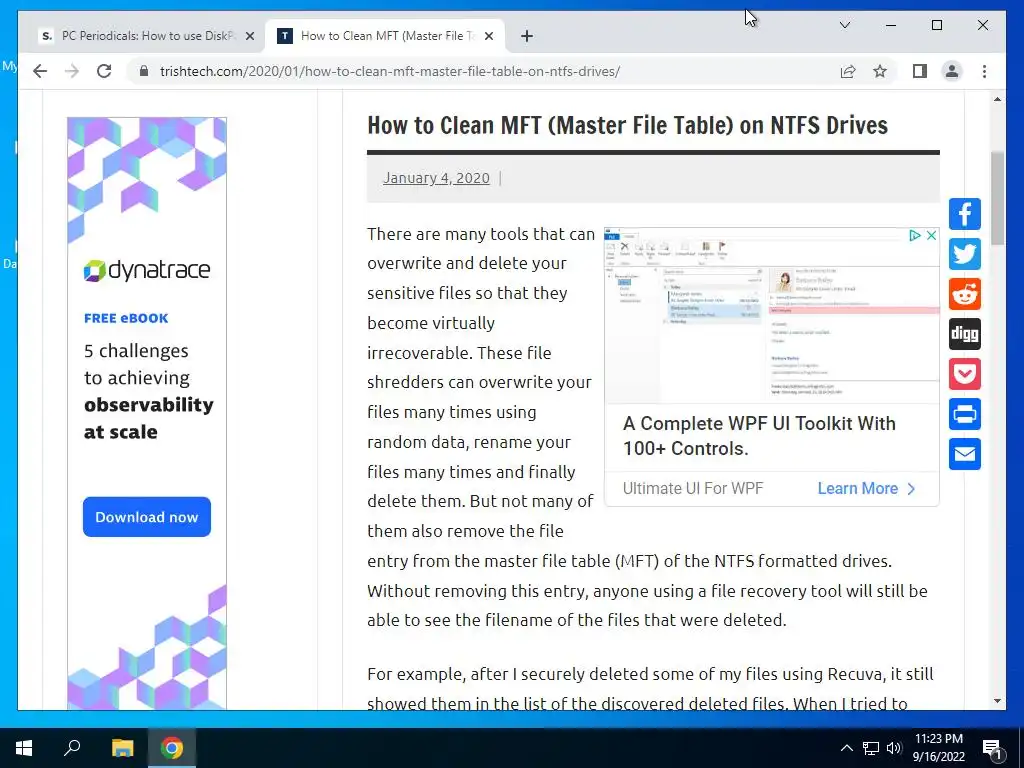Open Chrome three-dot menu

point(984,71)
